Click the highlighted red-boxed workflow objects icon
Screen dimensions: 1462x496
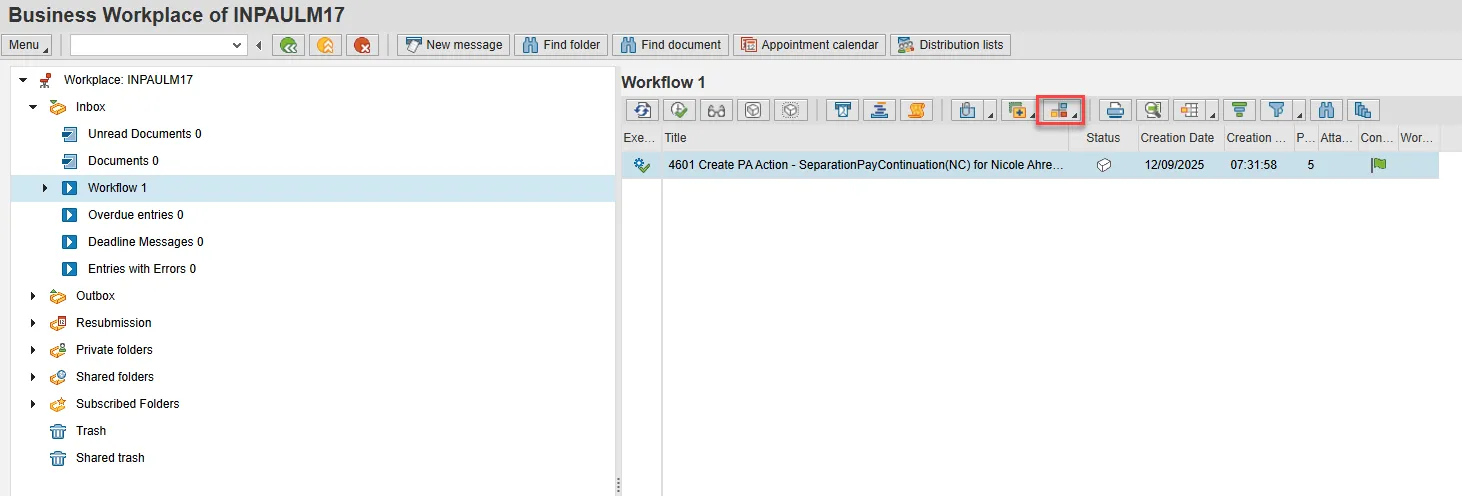coord(1062,111)
